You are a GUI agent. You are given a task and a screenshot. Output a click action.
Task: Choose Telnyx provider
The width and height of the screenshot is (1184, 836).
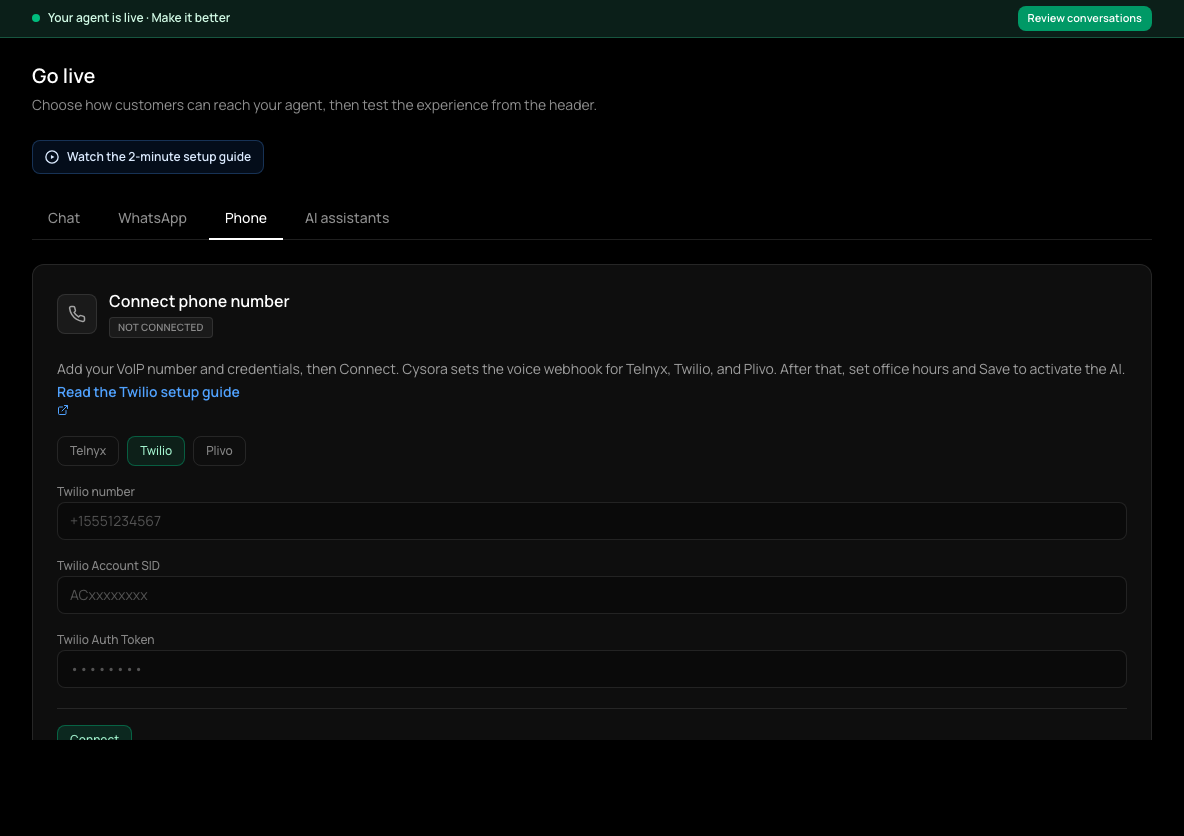click(88, 451)
